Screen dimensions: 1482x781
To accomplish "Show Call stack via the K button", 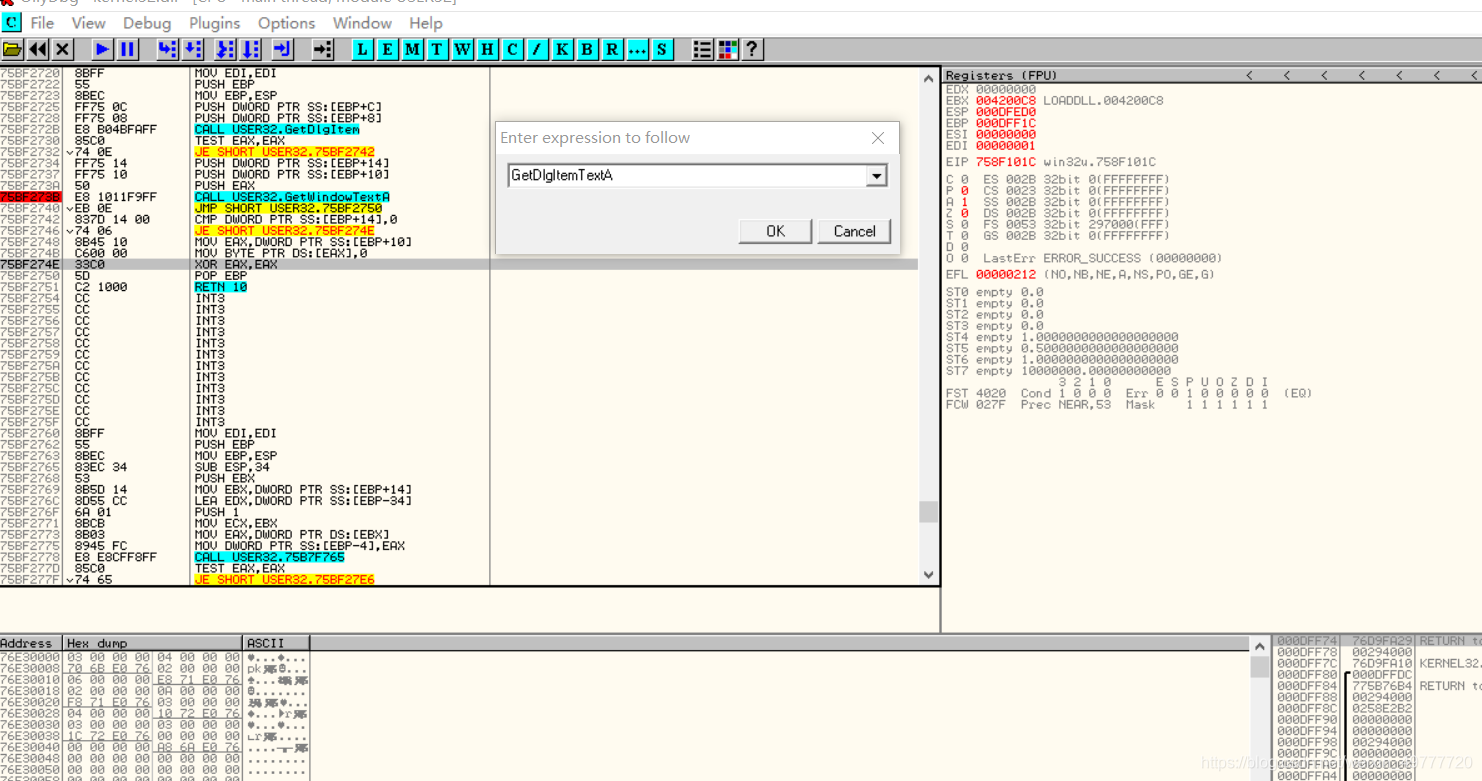I will click(562, 49).
